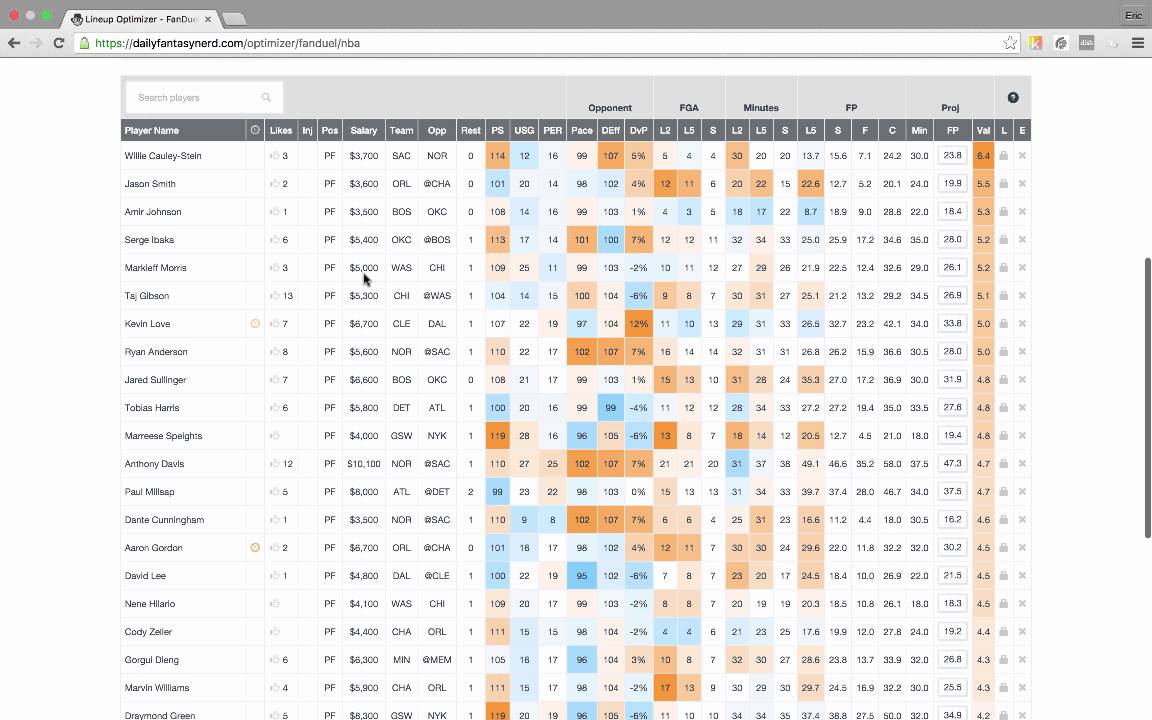
Task: Exclude Paul Millsap using X icon
Action: pyautogui.click(x=1022, y=492)
